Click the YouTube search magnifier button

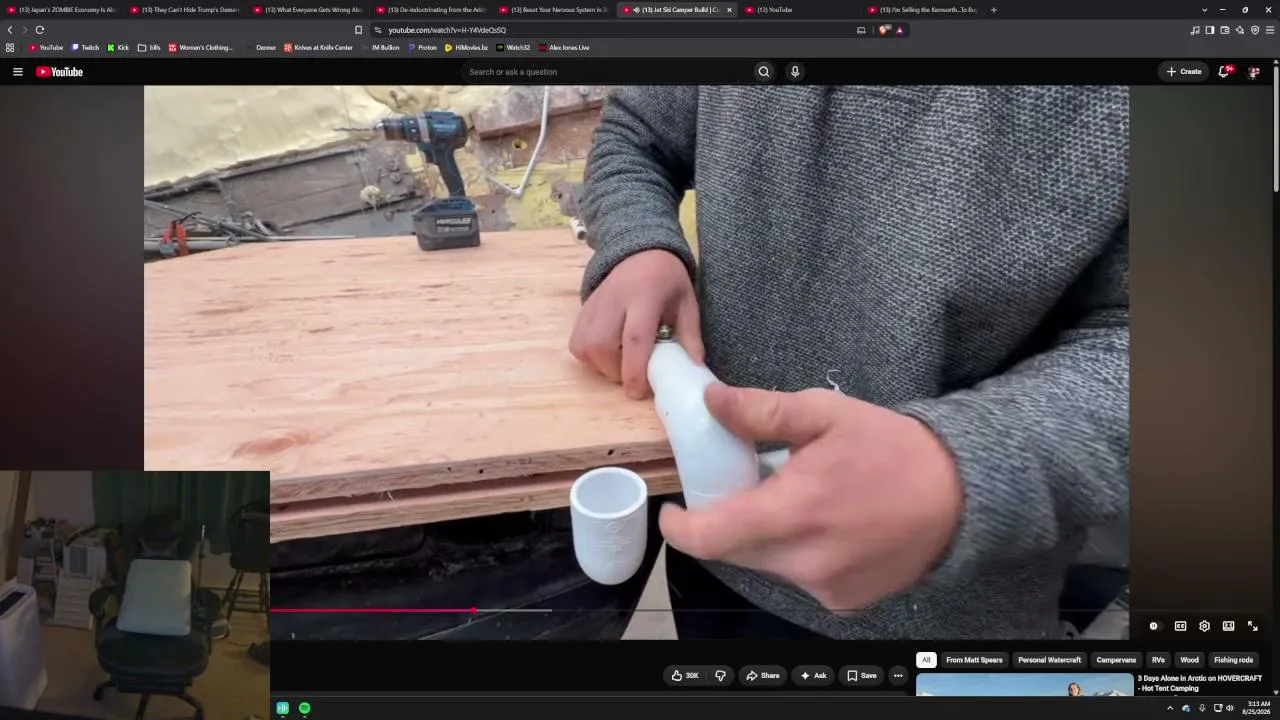click(x=764, y=72)
